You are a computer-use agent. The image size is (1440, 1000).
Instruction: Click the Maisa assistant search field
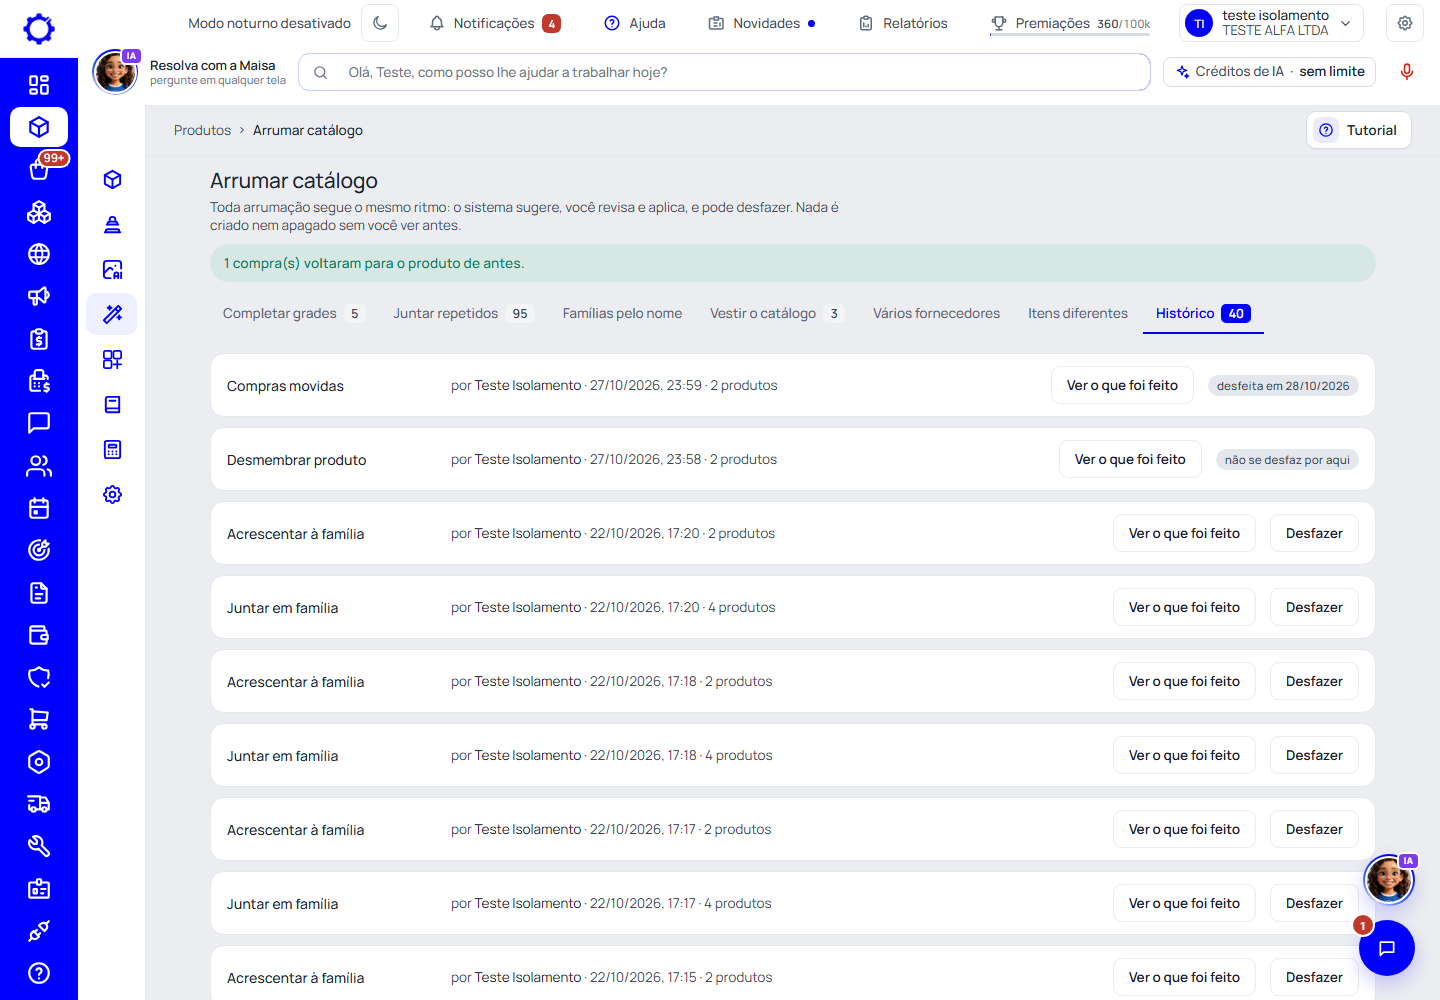pos(724,72)
